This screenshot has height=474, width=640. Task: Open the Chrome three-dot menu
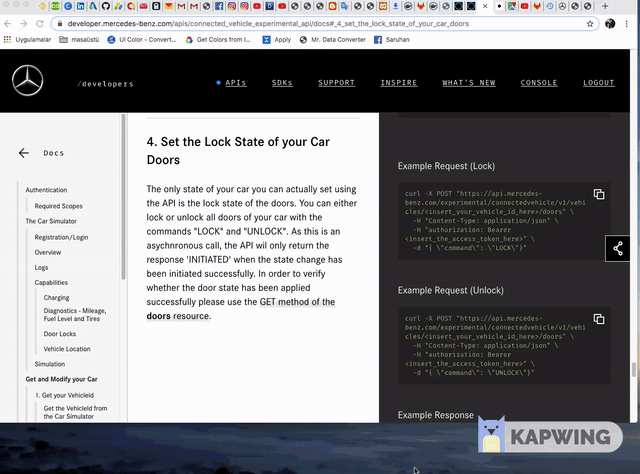click(627, 24)
